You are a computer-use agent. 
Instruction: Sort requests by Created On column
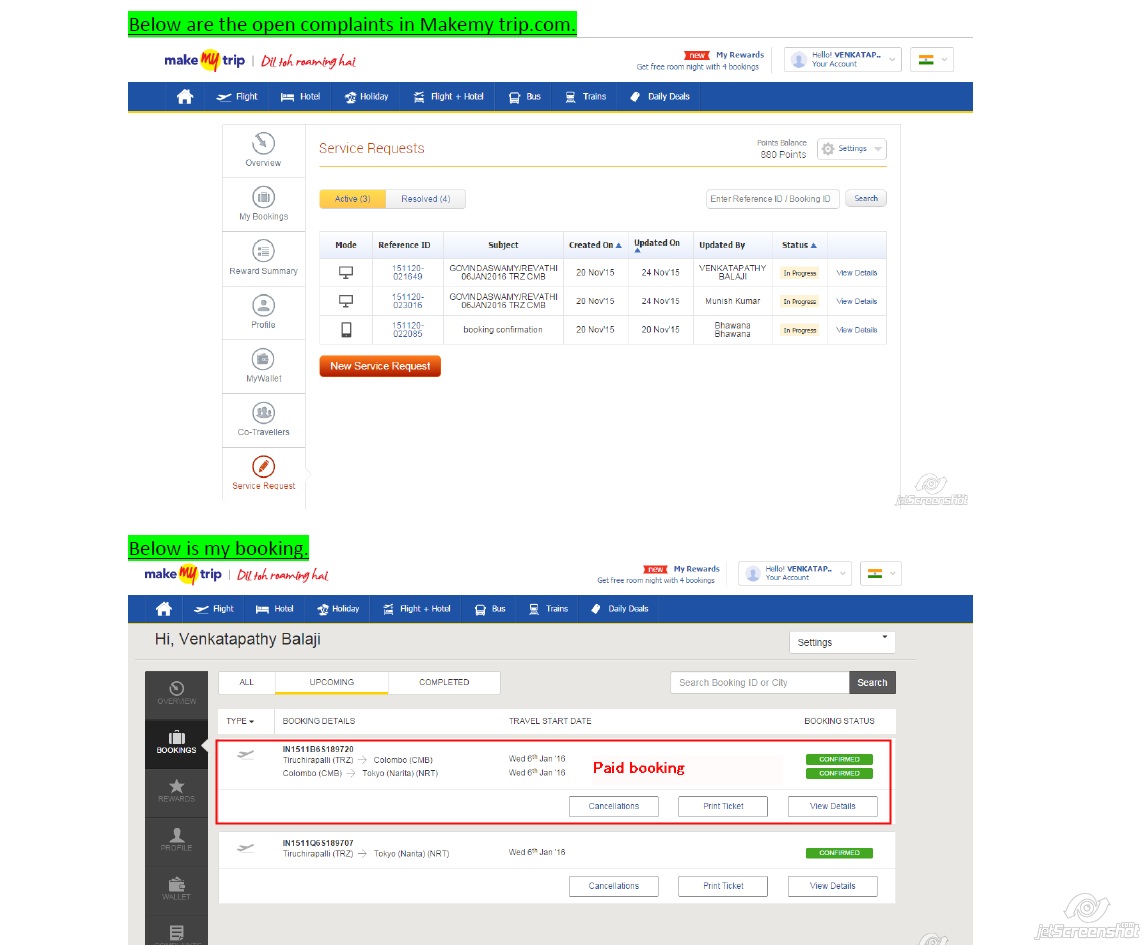595,245
